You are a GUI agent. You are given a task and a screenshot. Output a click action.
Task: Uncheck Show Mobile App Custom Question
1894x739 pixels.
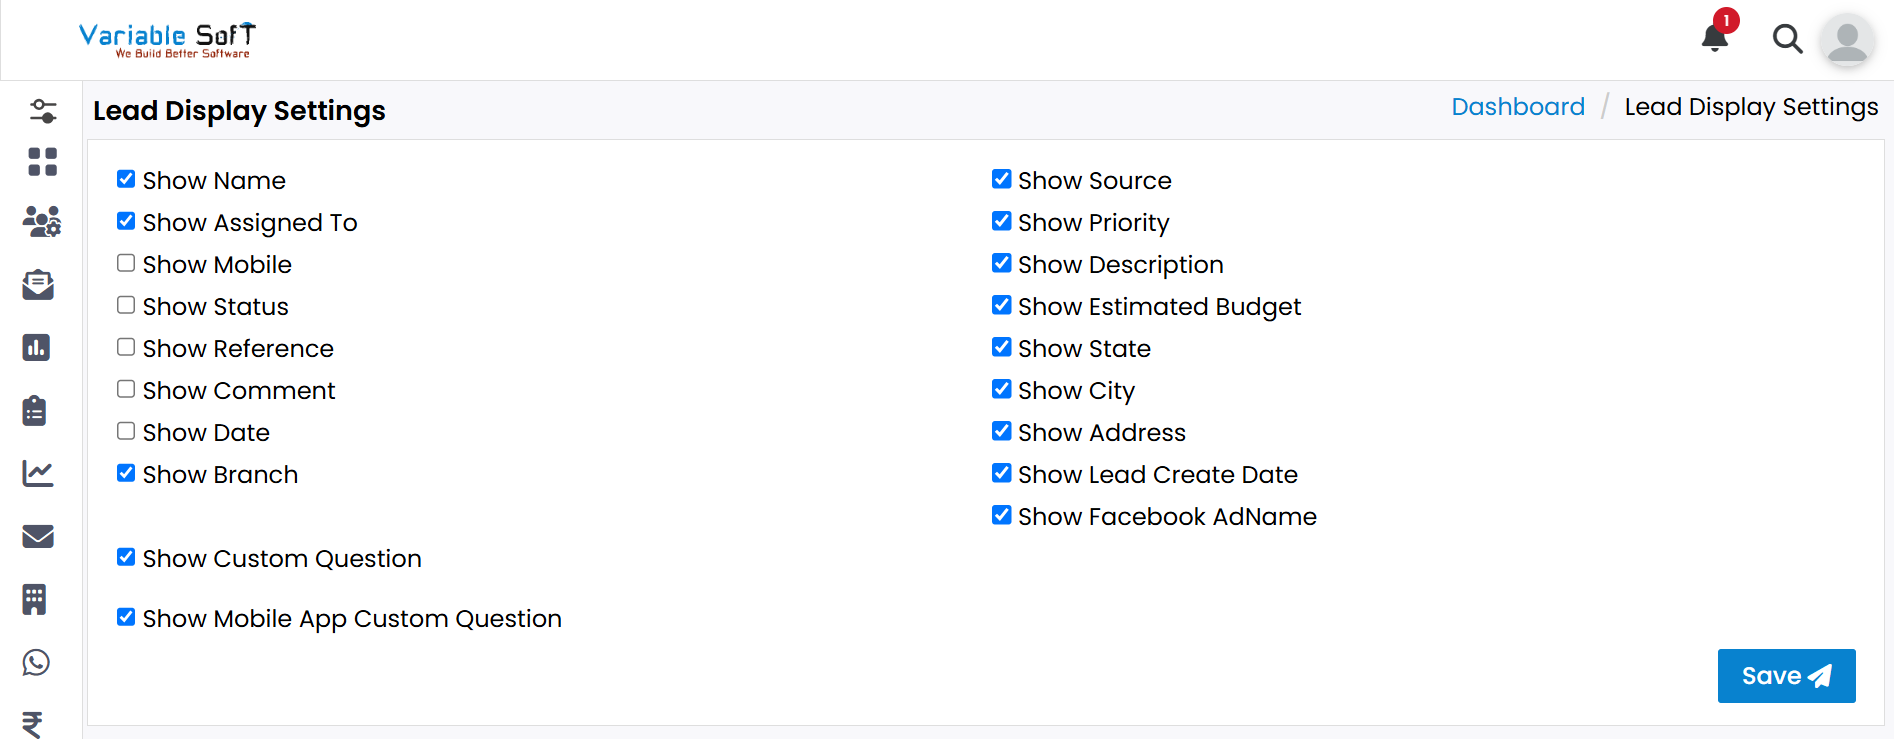click(126, 617)
